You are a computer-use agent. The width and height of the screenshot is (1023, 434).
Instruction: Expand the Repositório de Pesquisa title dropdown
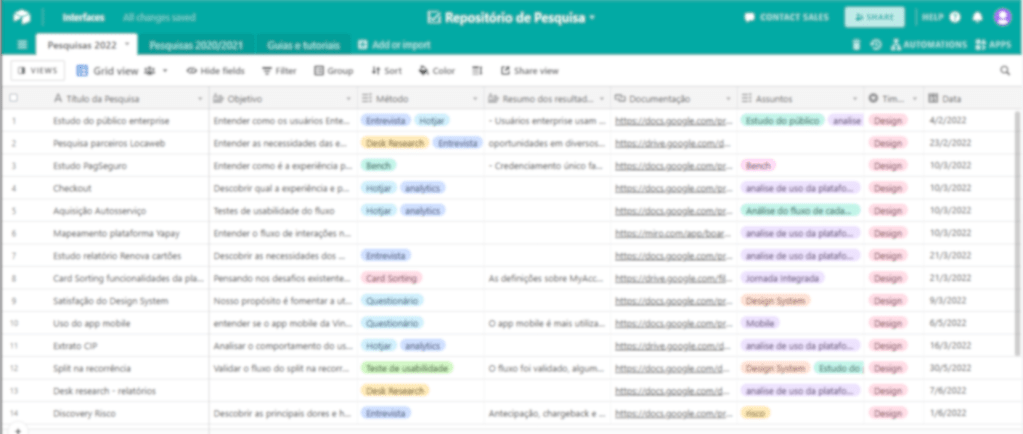click(x=592, y=17)
